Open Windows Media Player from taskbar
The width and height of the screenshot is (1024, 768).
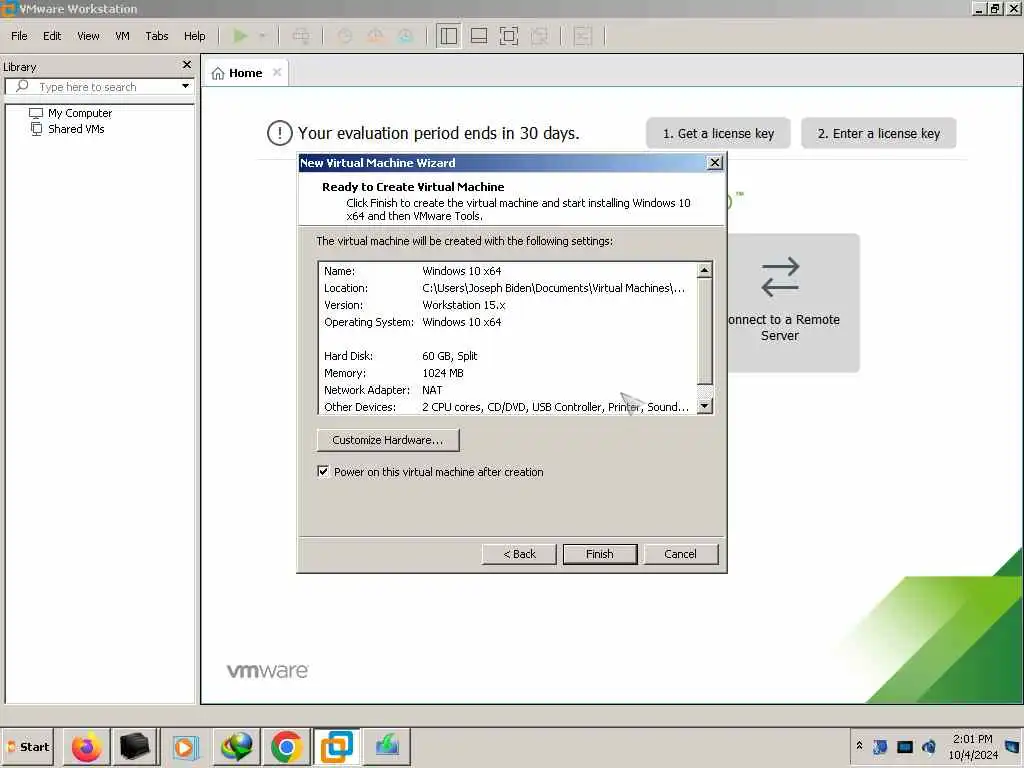[185, 746]
